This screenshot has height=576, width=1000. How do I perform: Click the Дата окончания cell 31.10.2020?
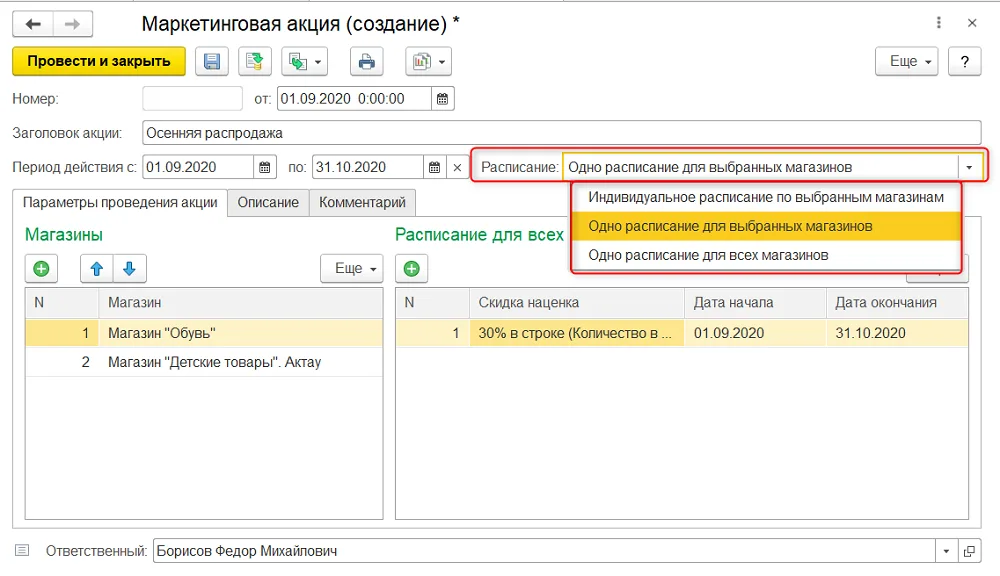897,333
